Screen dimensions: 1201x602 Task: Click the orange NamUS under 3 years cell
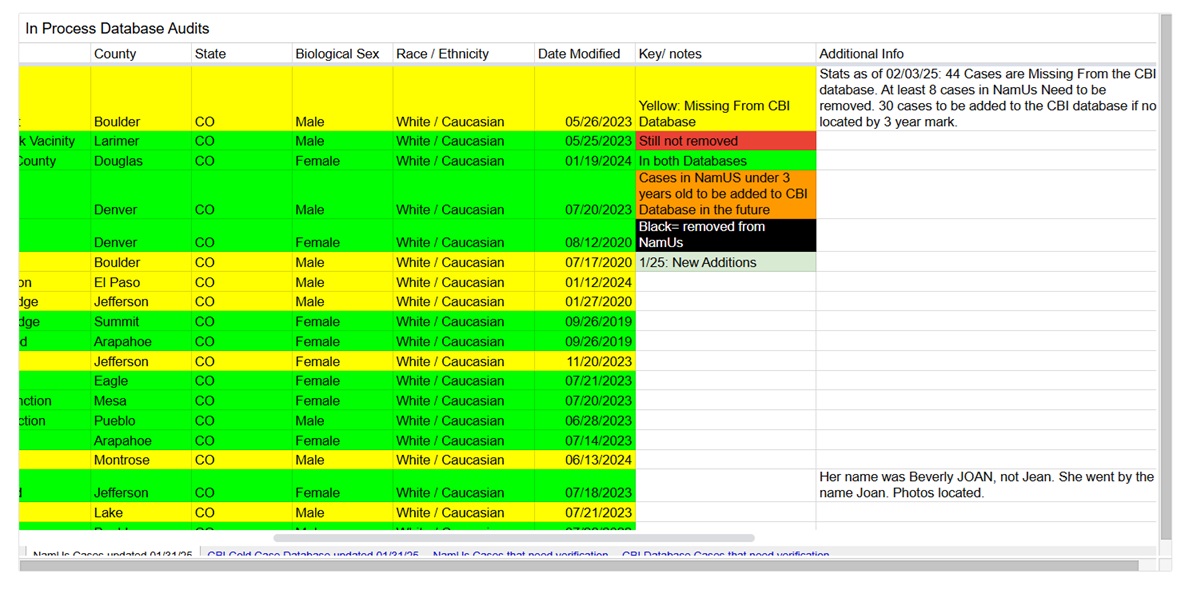(725, 194)
